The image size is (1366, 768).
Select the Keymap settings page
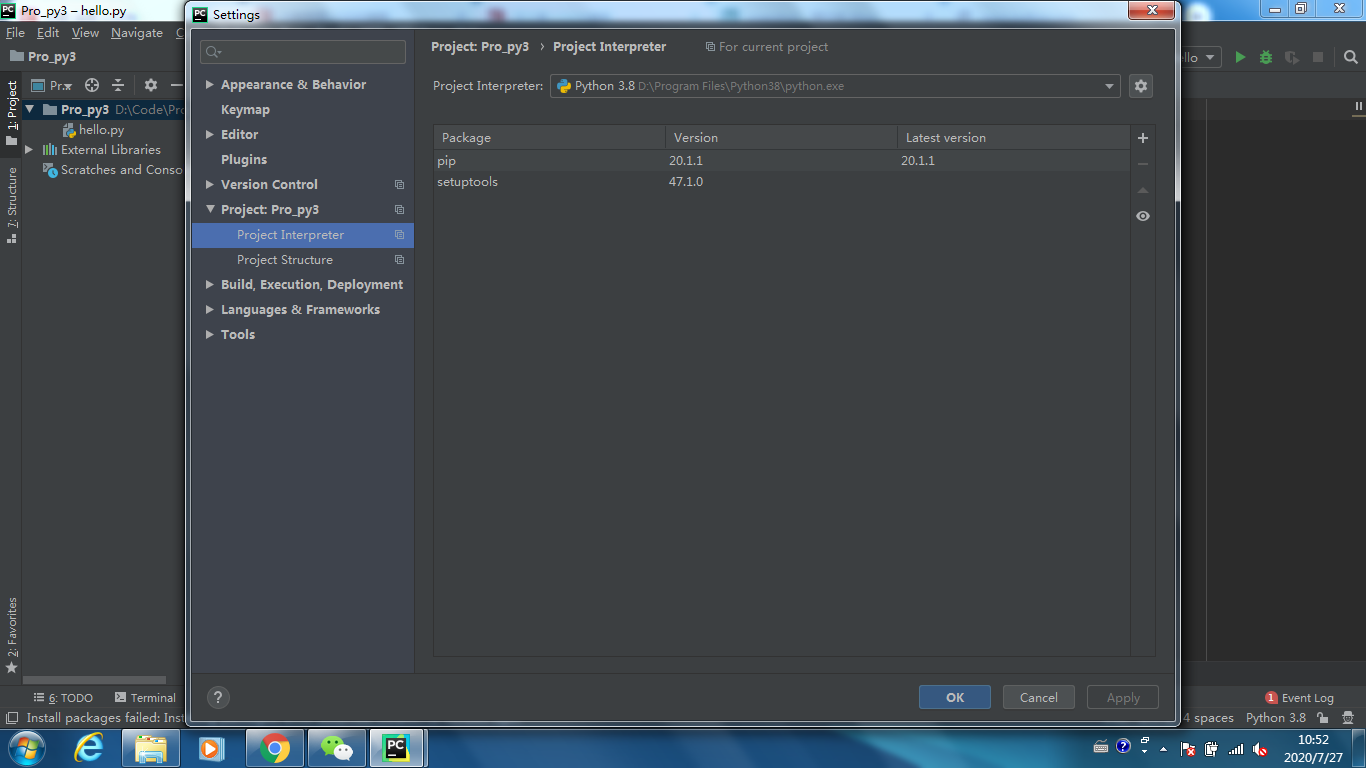tap(245, 110)
